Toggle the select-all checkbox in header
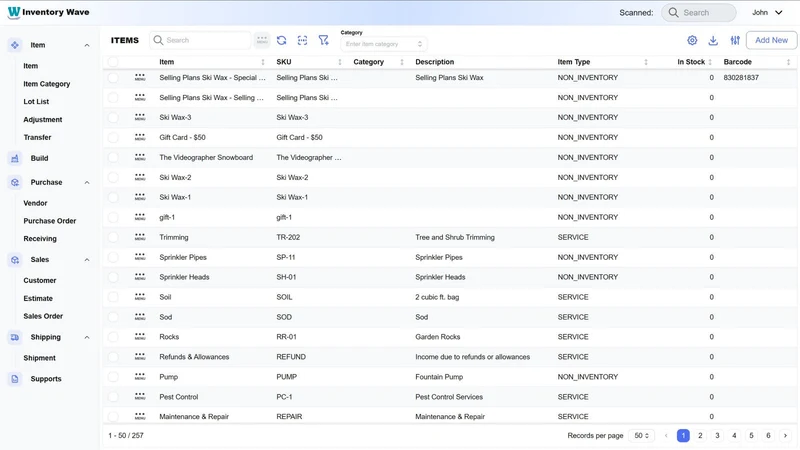The image size is (800, 450). tap(113, 62)
